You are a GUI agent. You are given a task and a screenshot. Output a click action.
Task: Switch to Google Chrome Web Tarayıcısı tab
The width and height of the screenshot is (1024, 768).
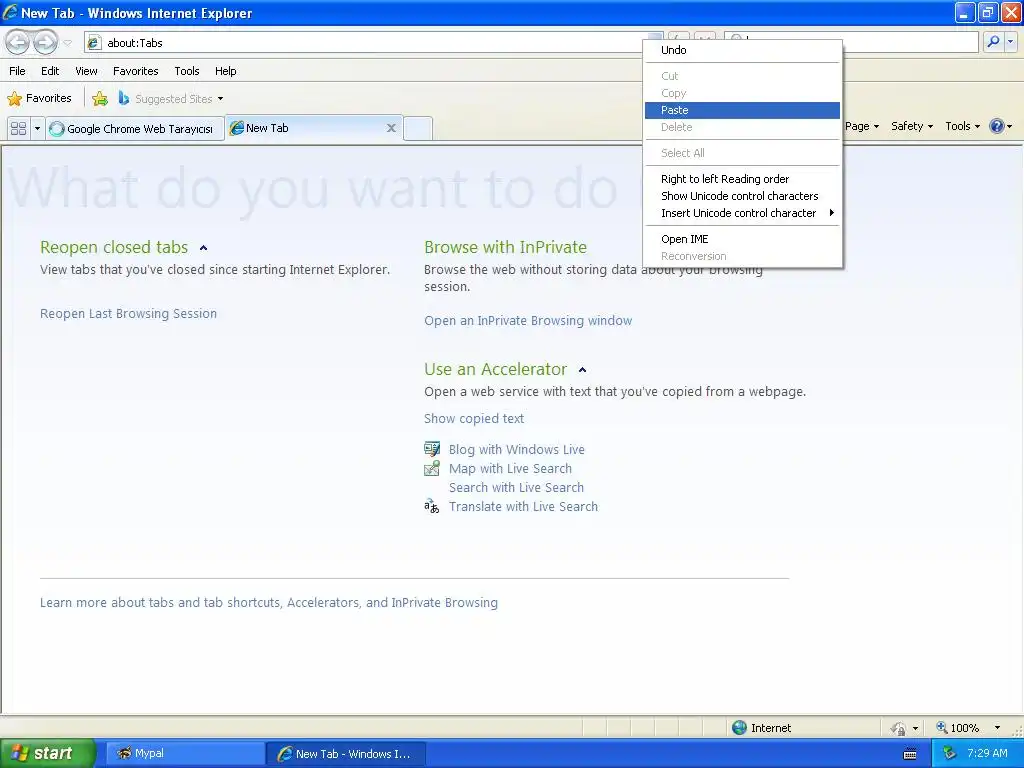click(135, 128)
